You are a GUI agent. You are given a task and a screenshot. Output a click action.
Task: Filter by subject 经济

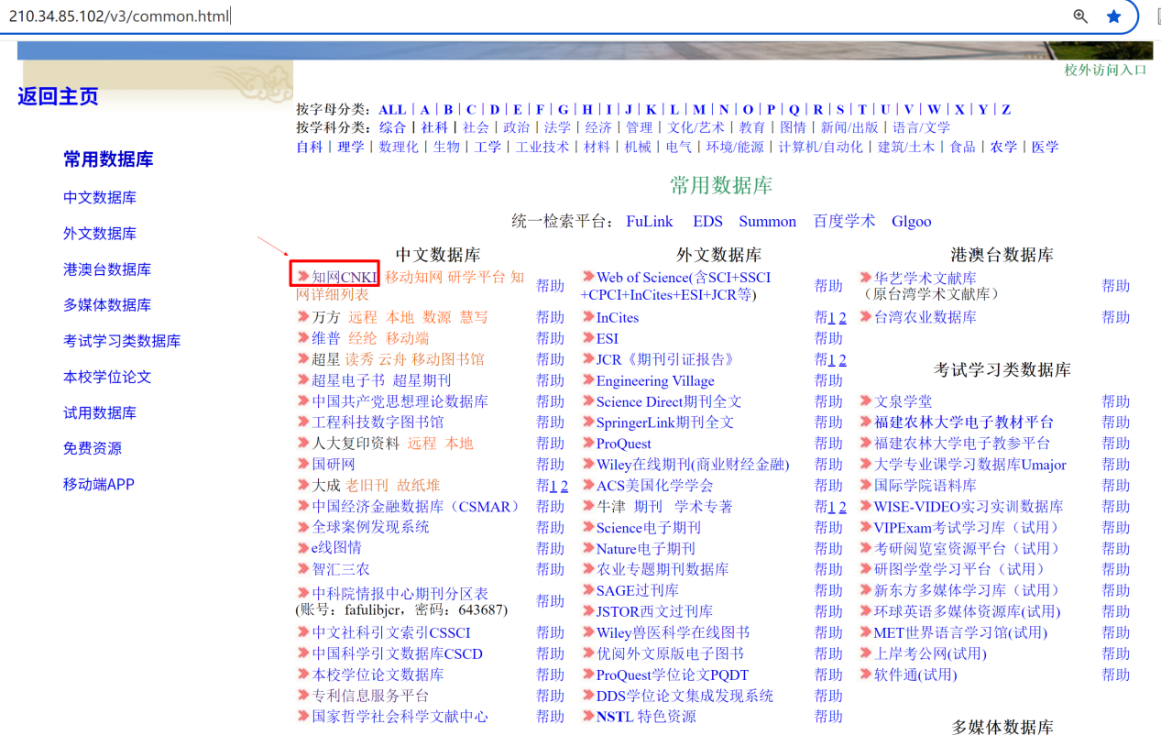pos(598,128)
